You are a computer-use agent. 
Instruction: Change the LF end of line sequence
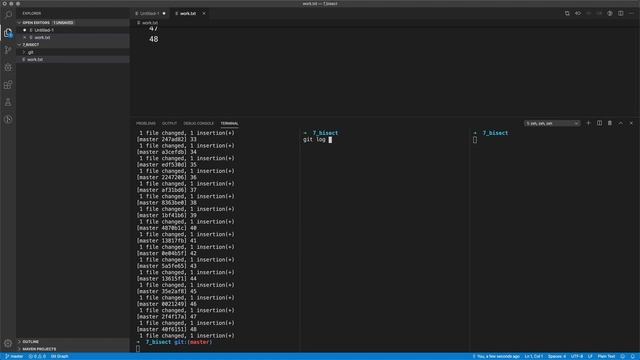pos(590,356)
